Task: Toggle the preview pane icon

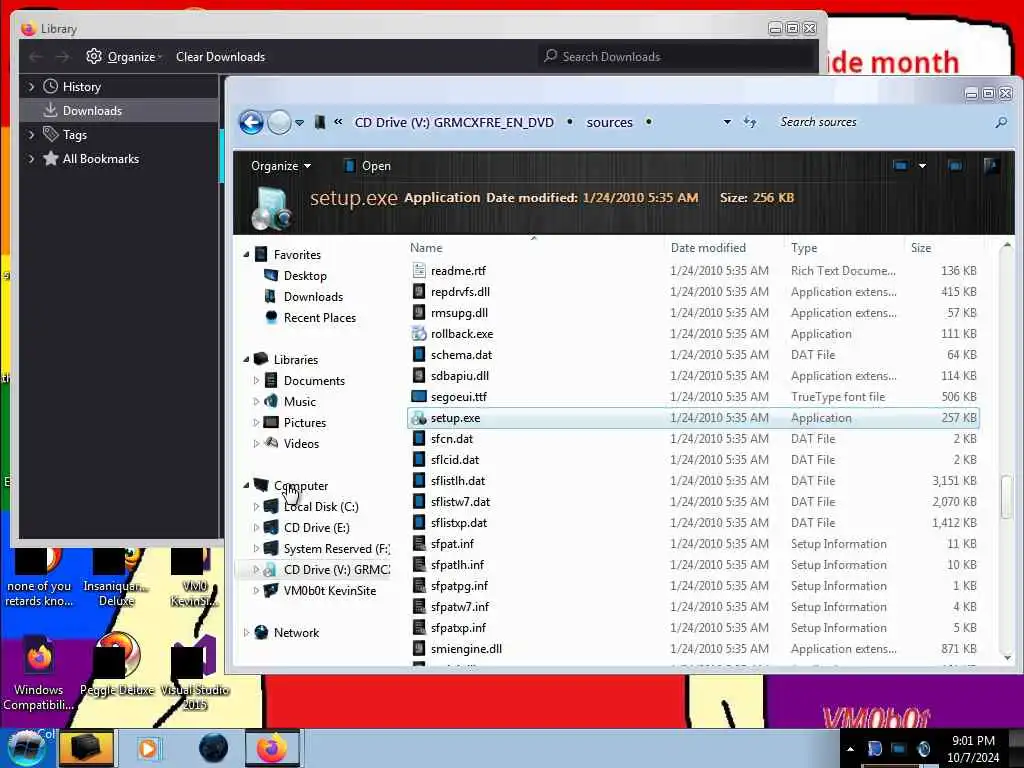Action: [955, 166]
